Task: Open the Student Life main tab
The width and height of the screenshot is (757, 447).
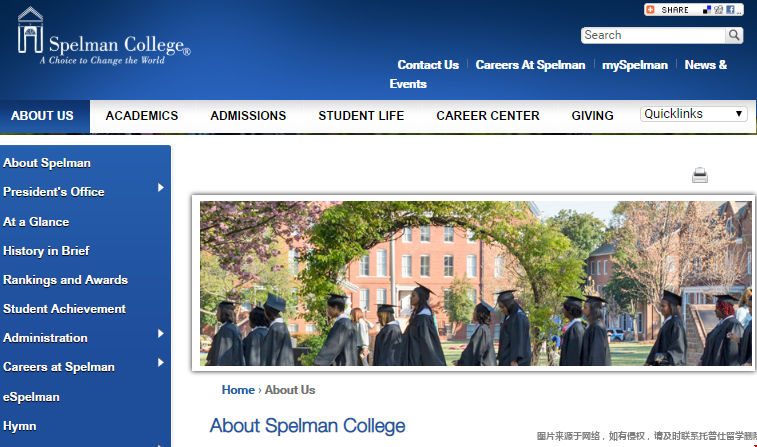Action: point(361,116)
